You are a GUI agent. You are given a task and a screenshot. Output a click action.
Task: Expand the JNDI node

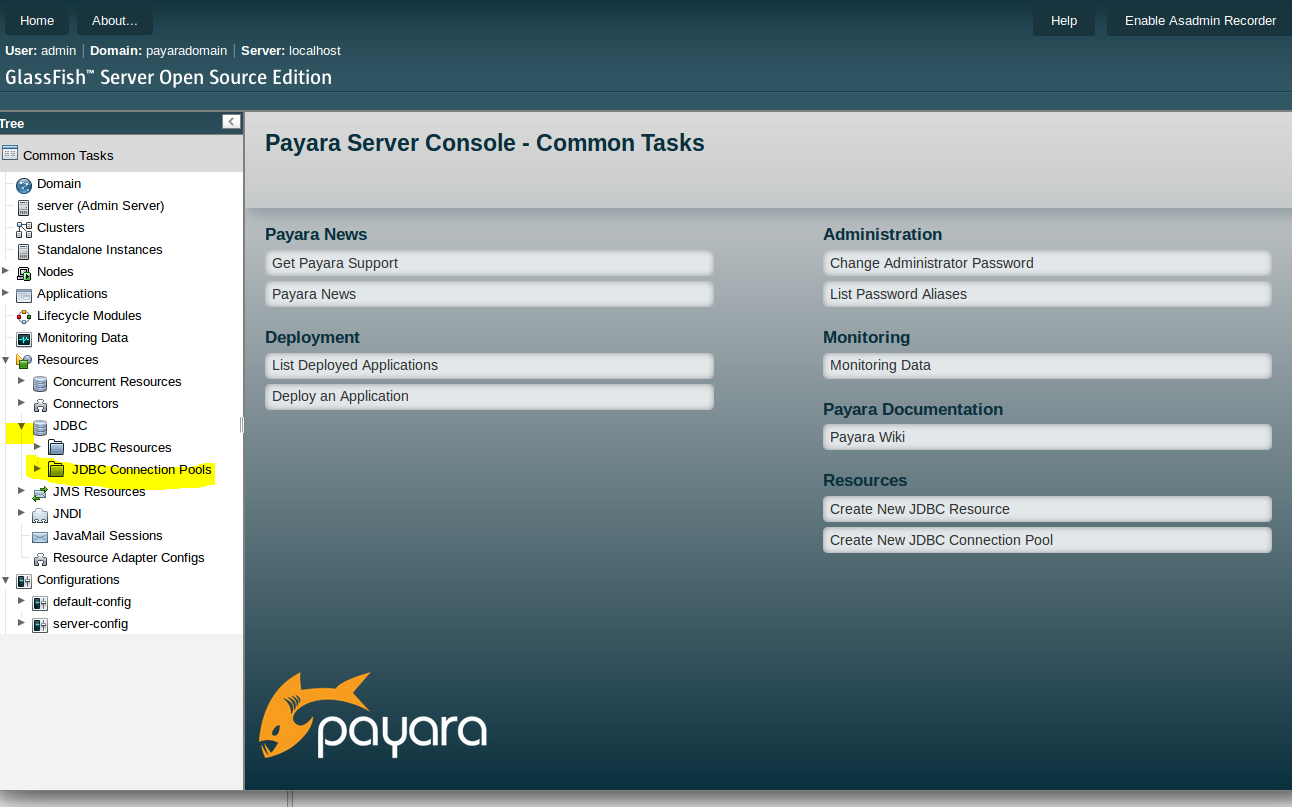pos(21,512)
